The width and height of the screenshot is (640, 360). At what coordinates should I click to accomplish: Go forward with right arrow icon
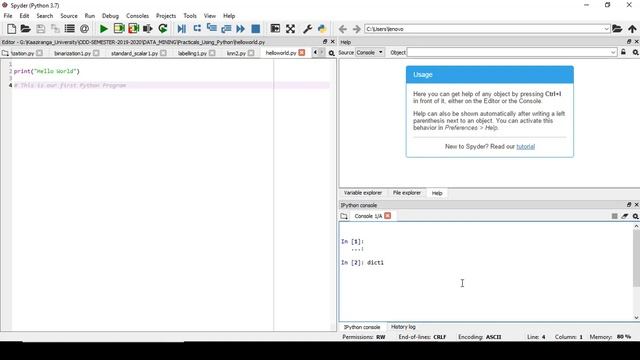click(x=357, y=29)
